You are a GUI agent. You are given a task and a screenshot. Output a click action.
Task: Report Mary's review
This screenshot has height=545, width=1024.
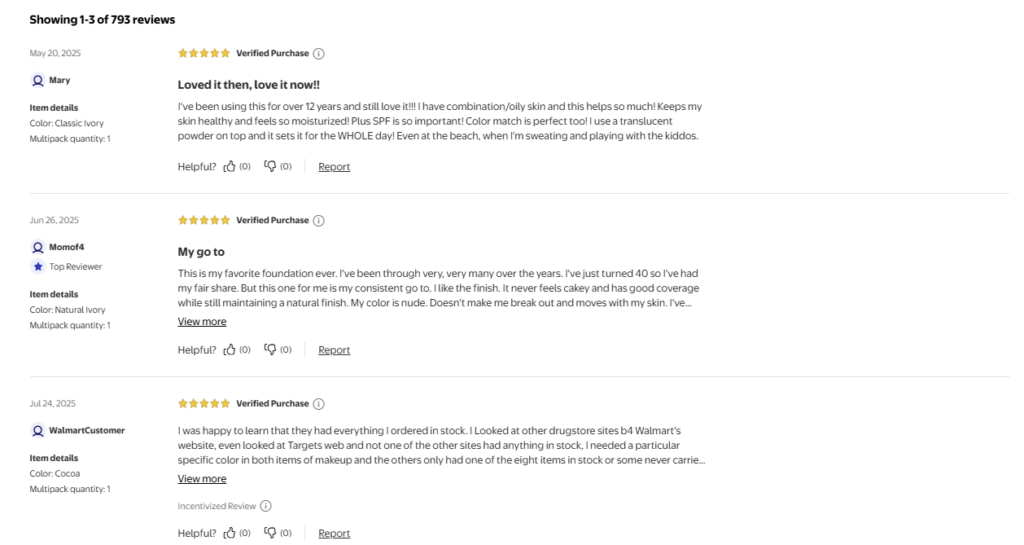[x=334, y=167]
